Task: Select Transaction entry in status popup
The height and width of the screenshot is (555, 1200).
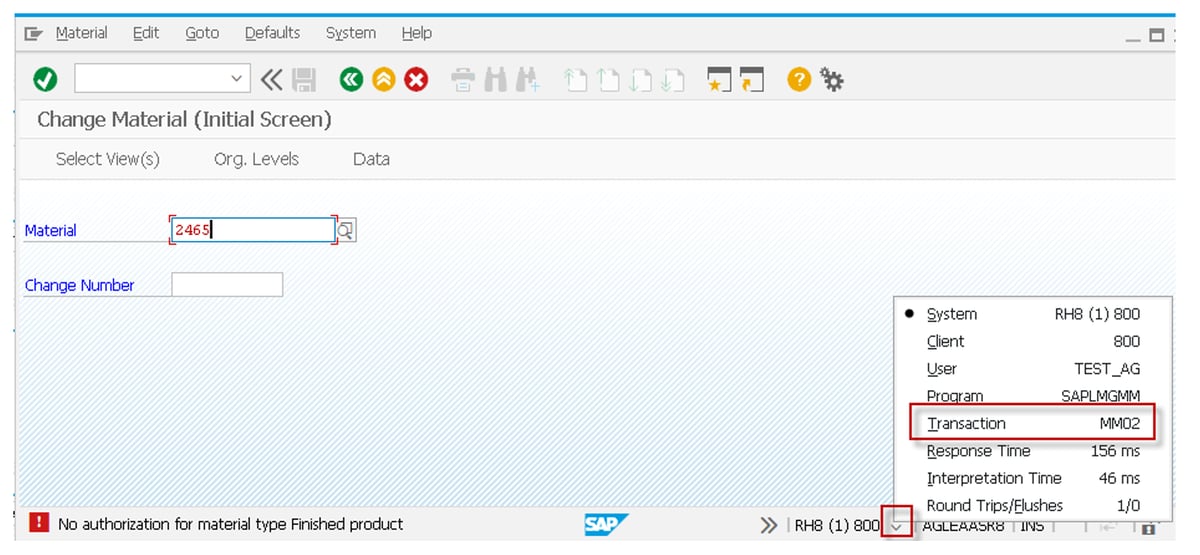Action: (x=1033, y=423)
